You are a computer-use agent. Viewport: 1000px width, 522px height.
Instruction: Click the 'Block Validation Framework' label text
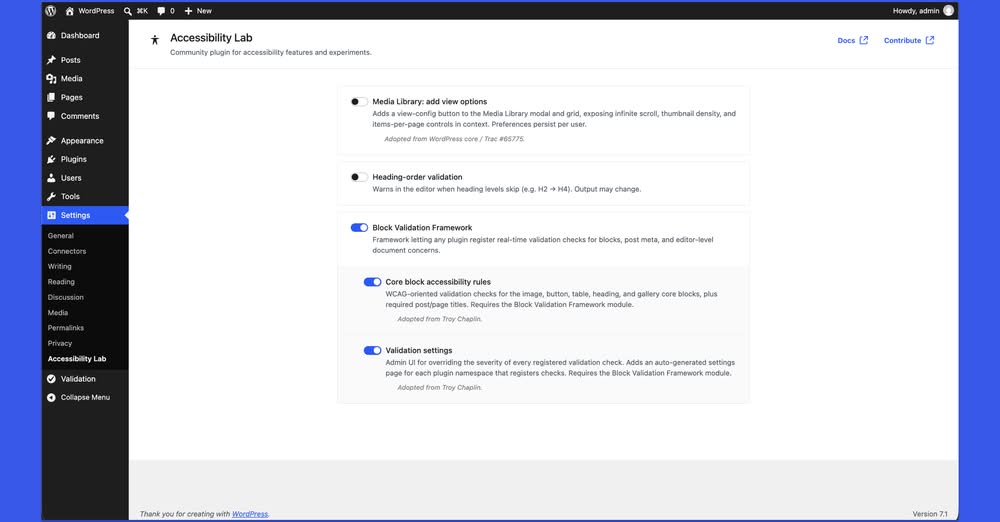click(x=422, y=228)
